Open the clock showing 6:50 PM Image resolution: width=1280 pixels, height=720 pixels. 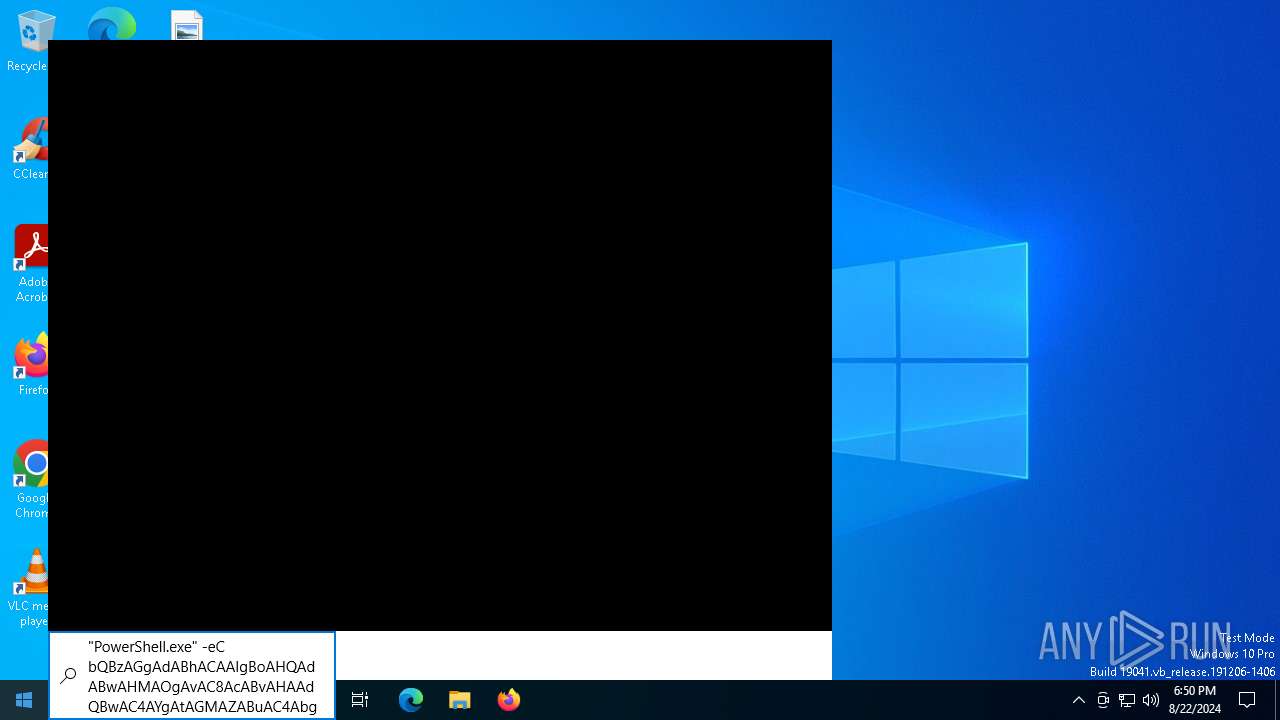tap(1195, 700)
